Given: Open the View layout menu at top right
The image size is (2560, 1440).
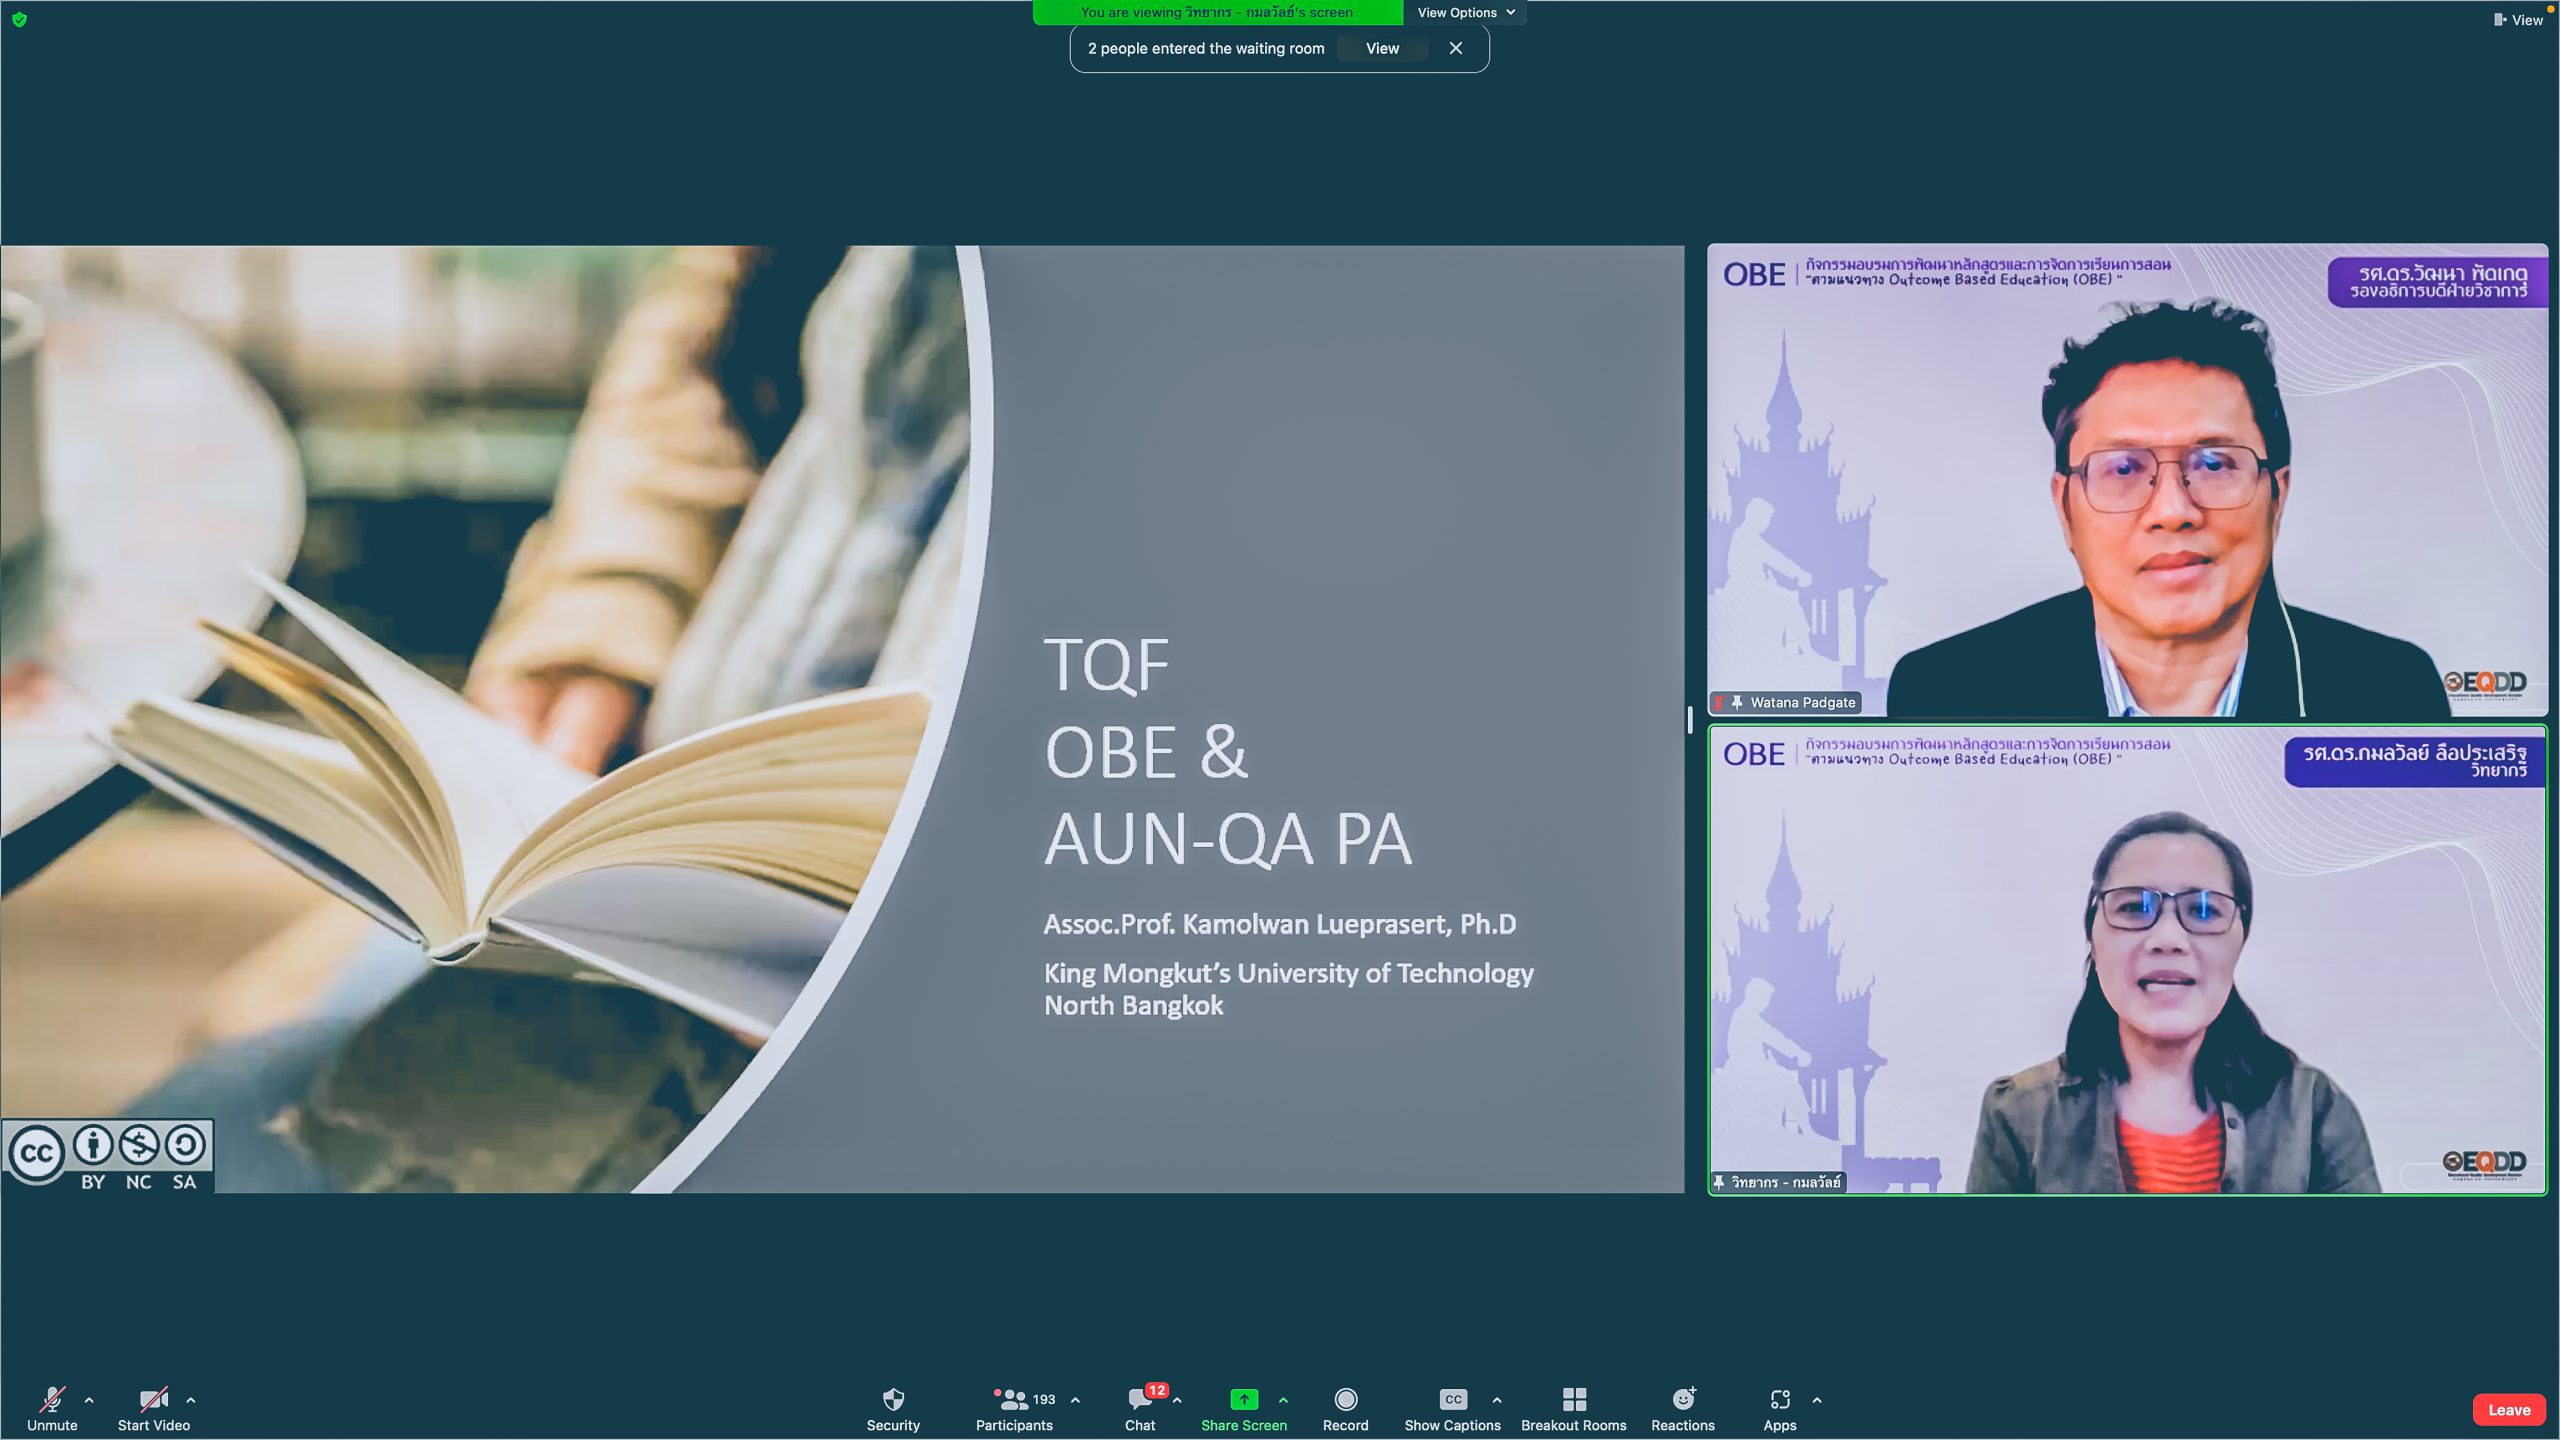Looking at the screenshot, I should coord(2518,19).
